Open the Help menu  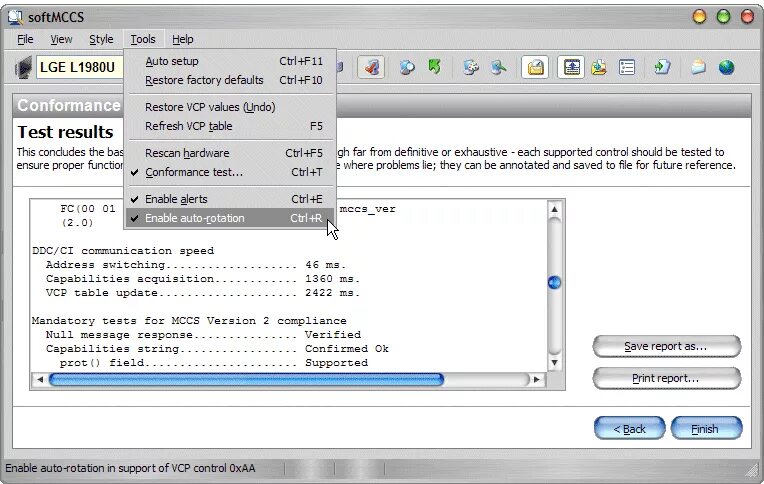pos(183,39)
